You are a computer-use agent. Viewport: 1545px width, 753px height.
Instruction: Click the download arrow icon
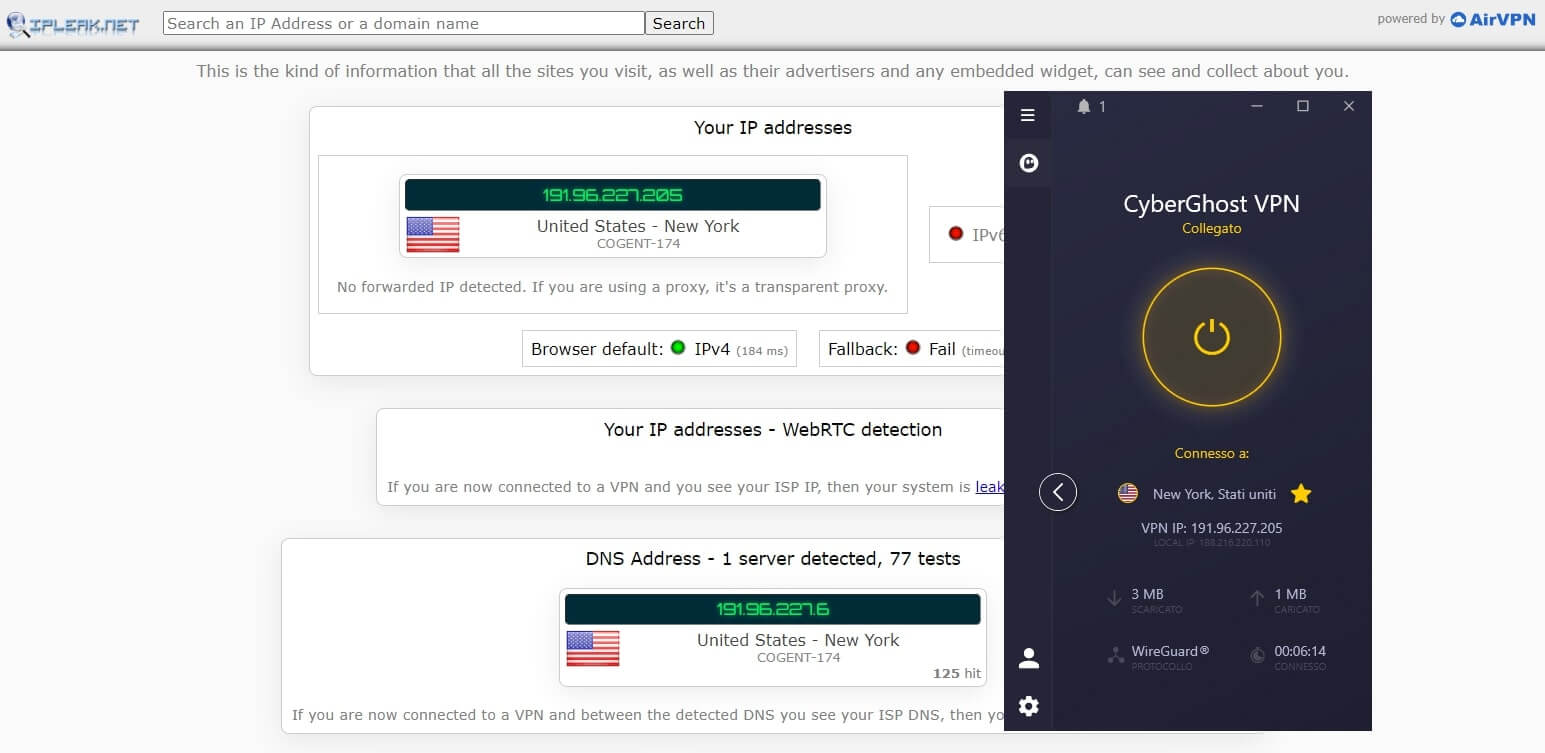(x=1114, y=599)
